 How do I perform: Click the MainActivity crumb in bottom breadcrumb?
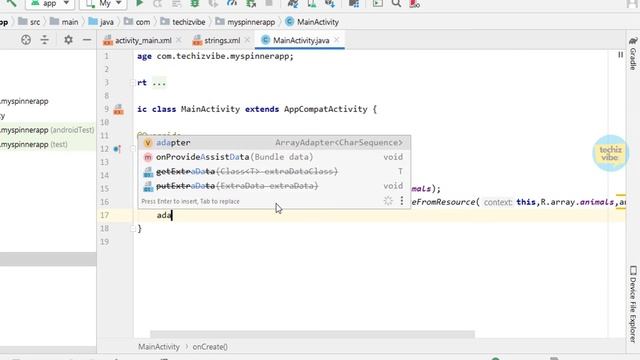[x=159, y=347]
